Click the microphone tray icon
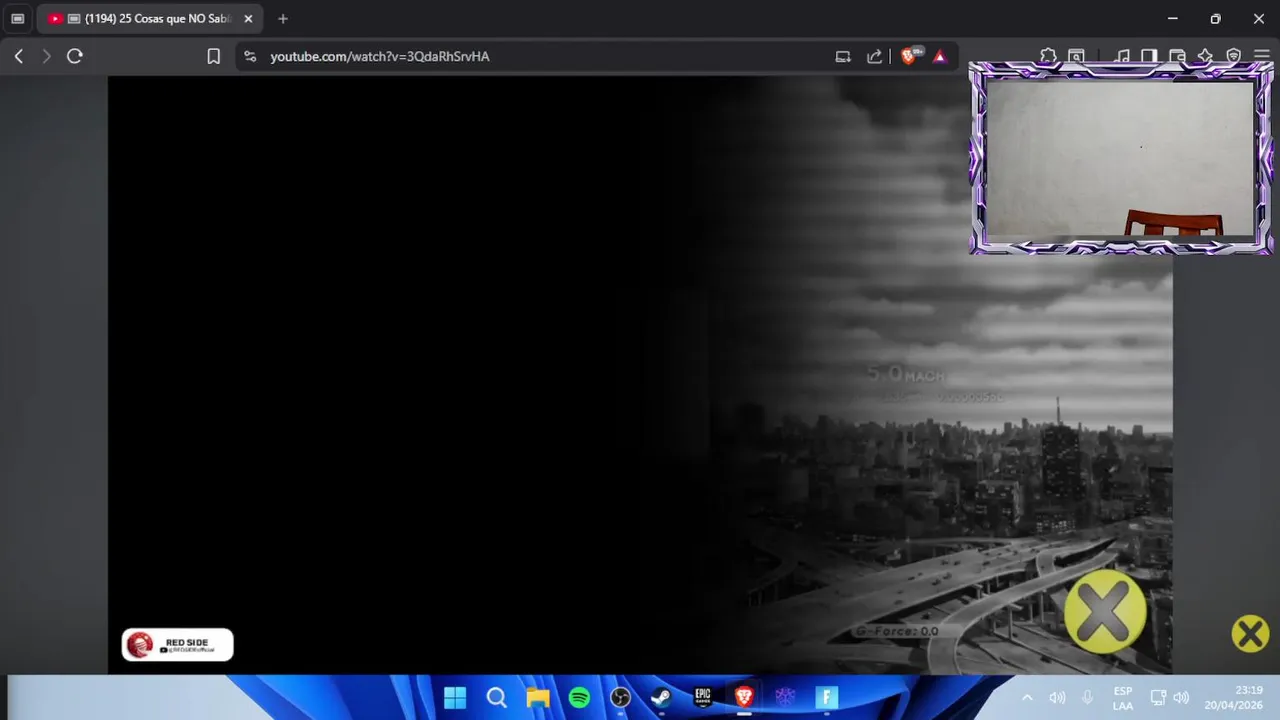 tap(1088, 698)
